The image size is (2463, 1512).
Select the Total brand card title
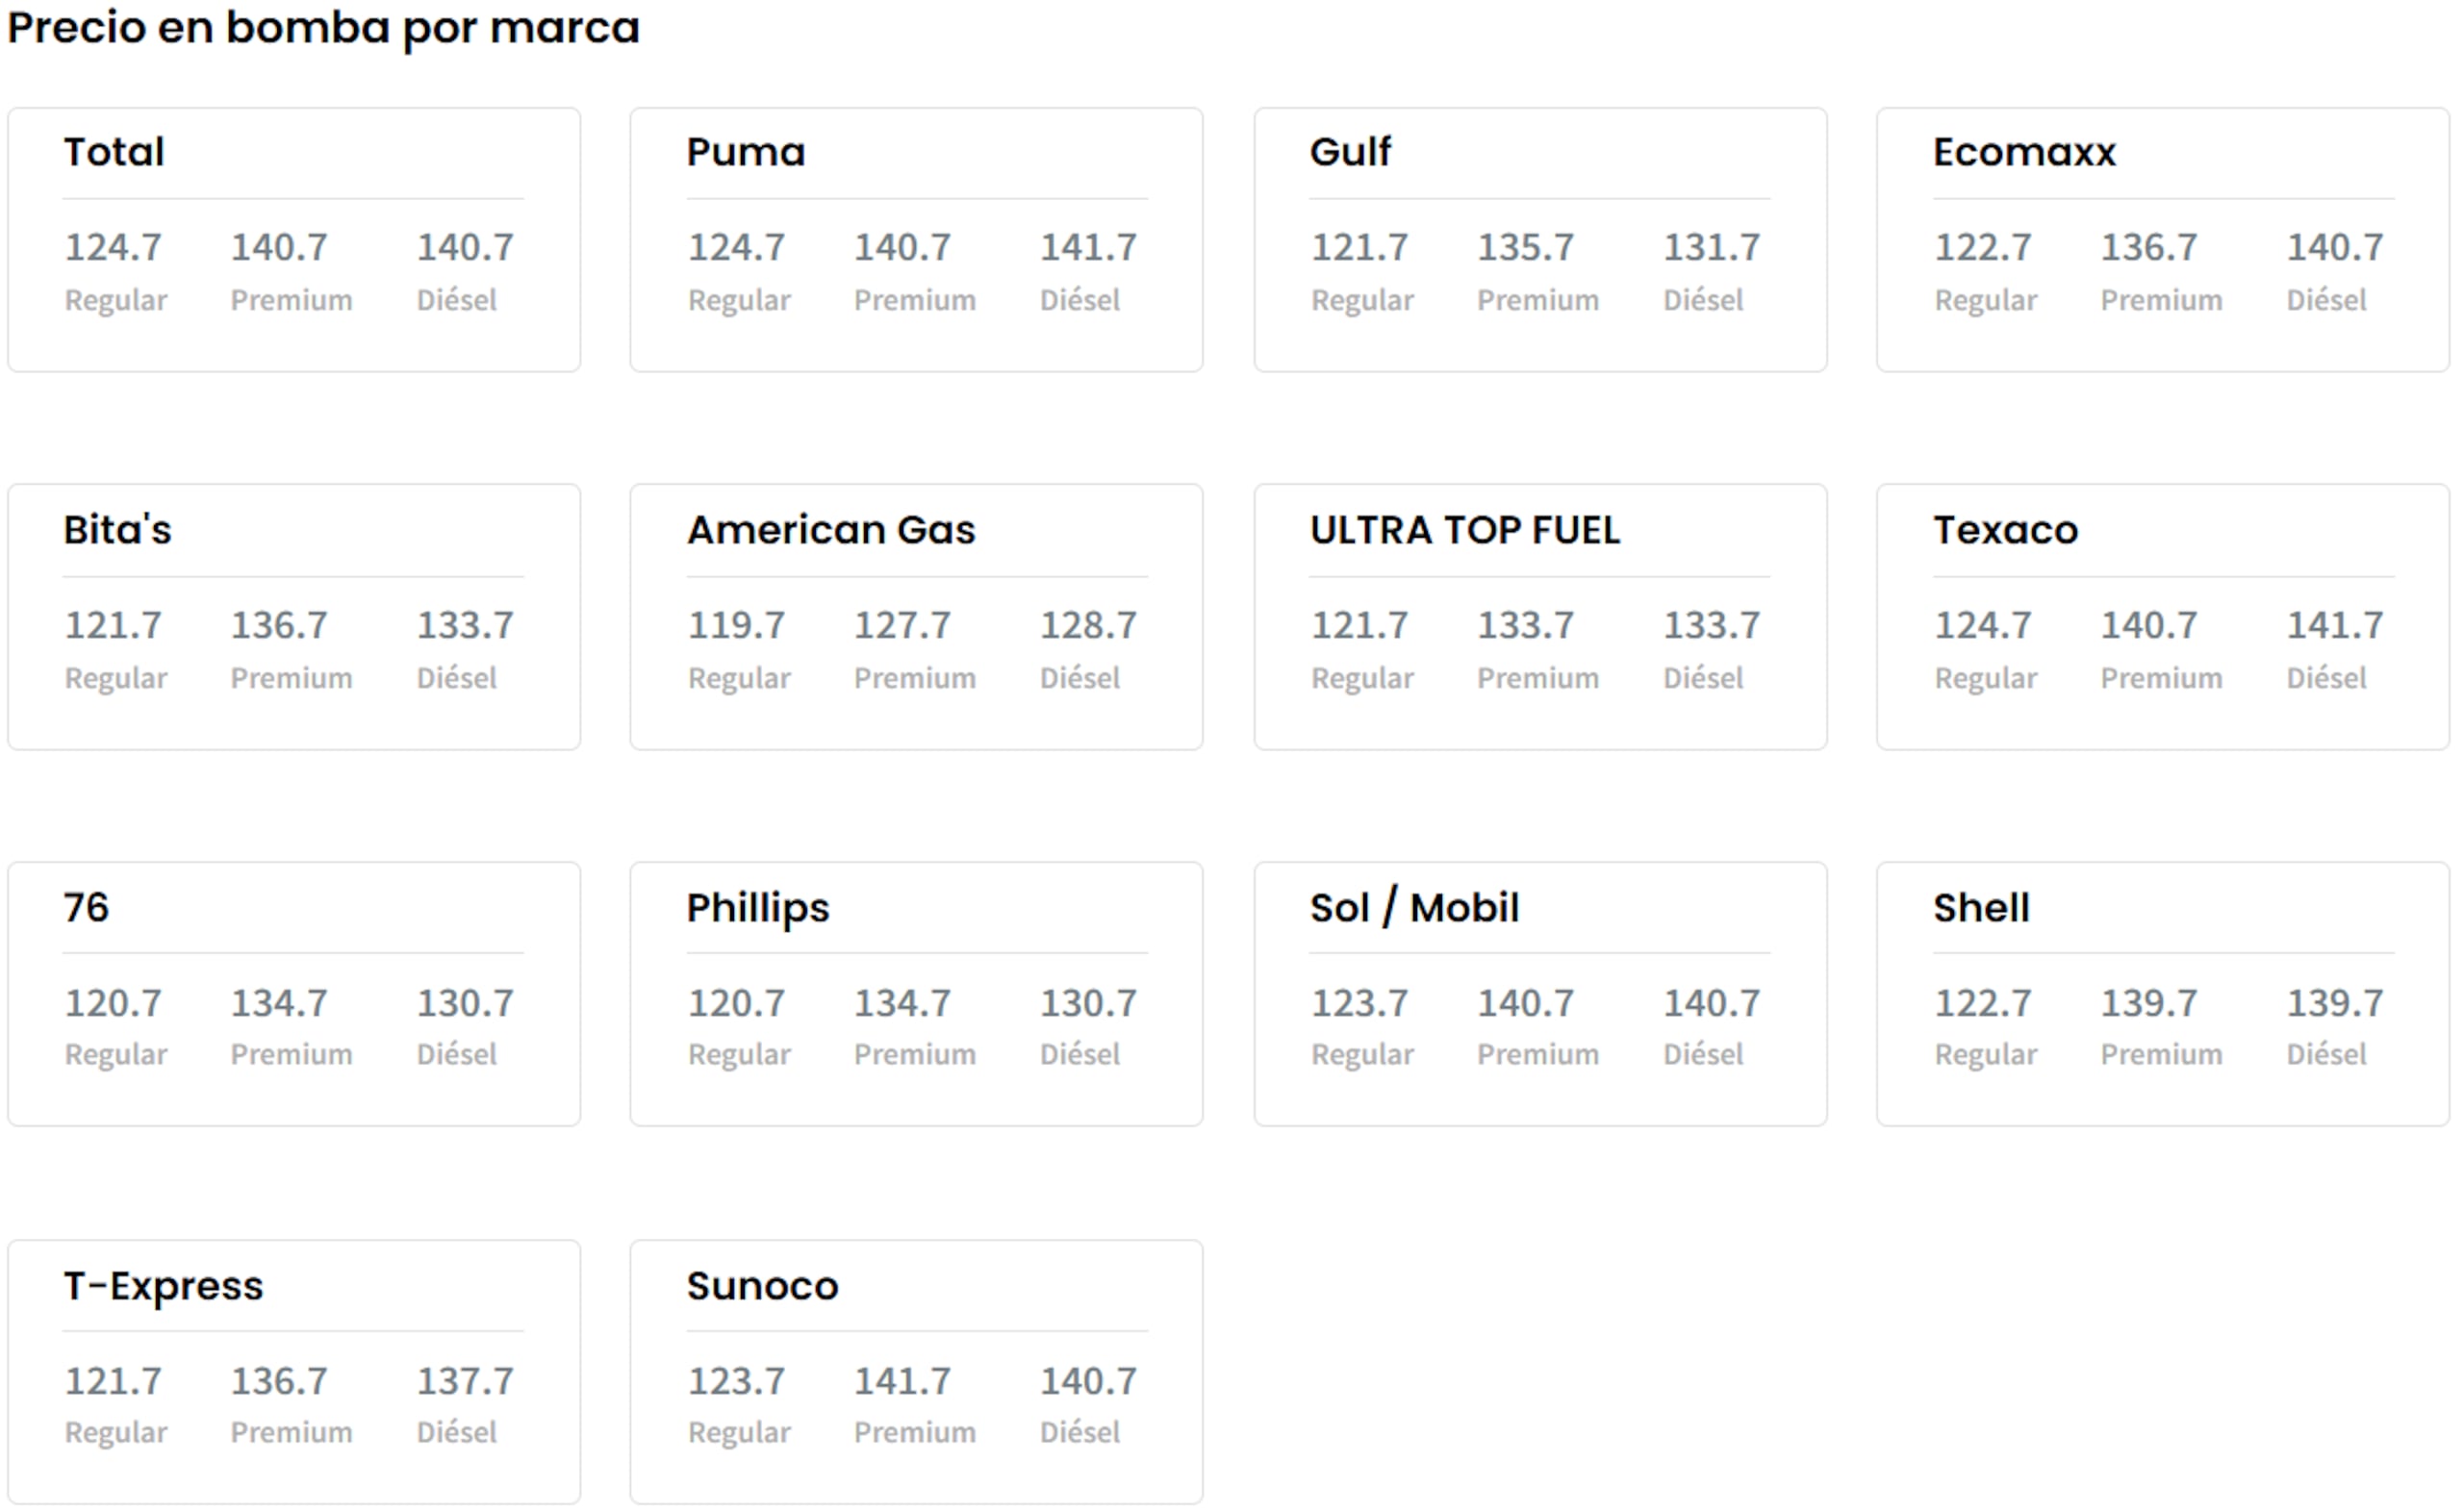tap(114, 152)
